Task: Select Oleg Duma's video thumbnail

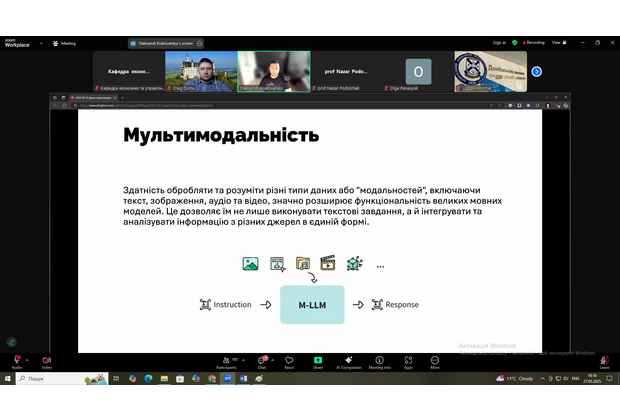Action: click(x=201, y=72)
